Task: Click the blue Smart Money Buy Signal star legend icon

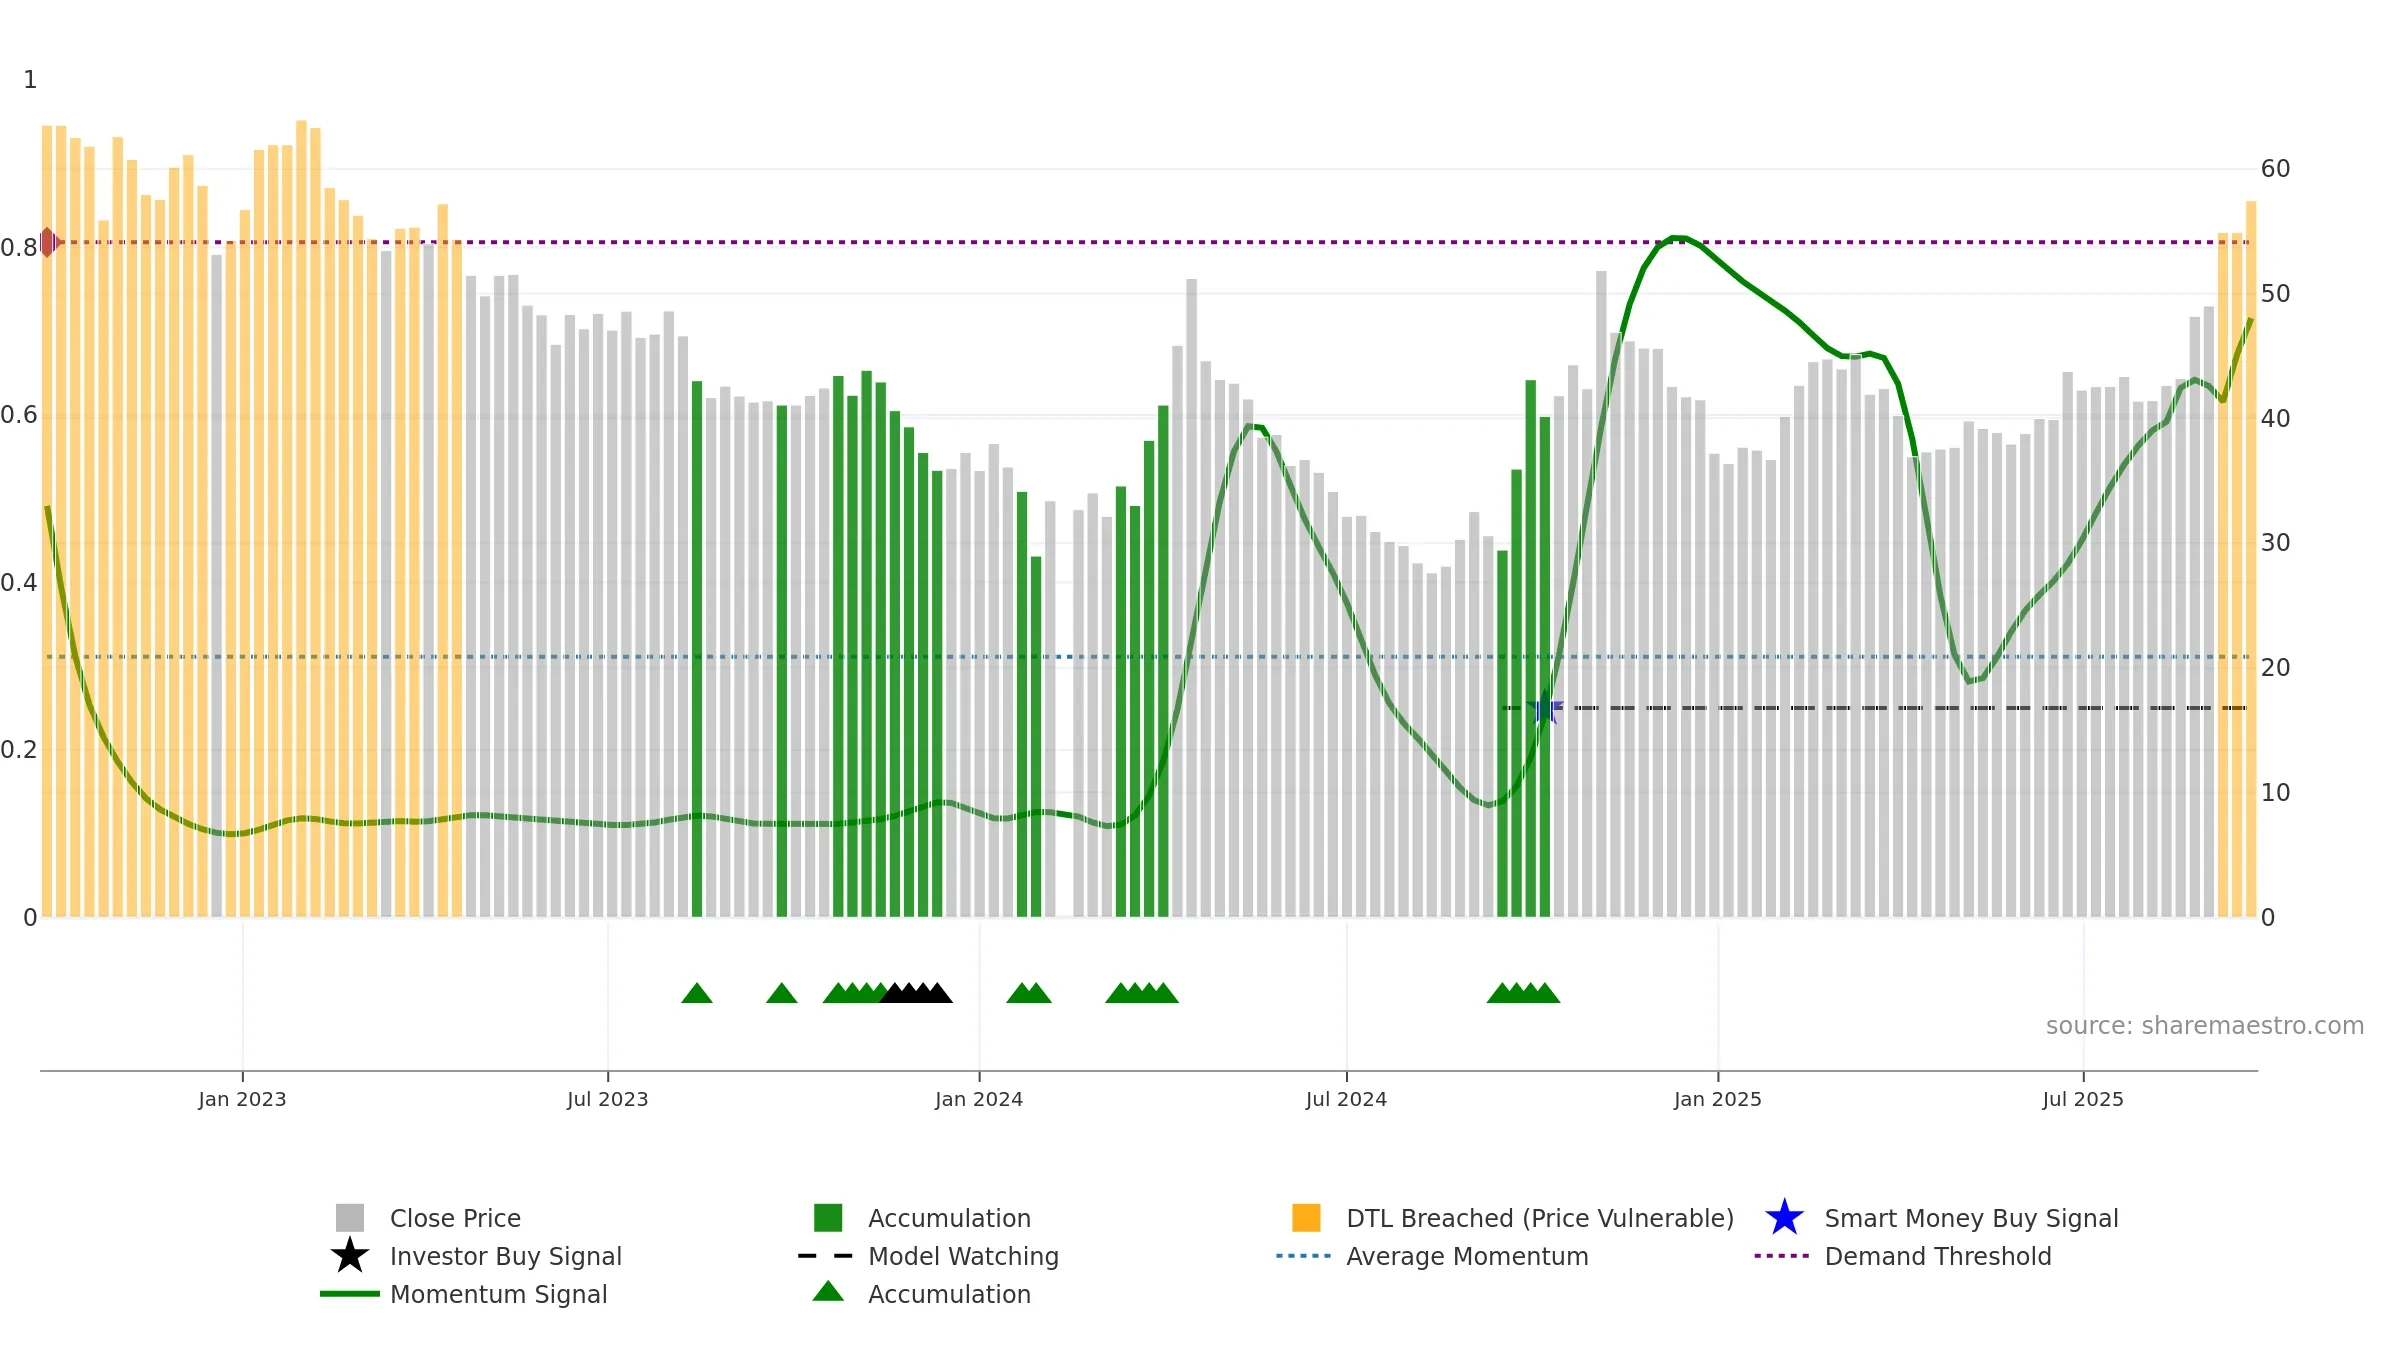Action: 1784,1218
